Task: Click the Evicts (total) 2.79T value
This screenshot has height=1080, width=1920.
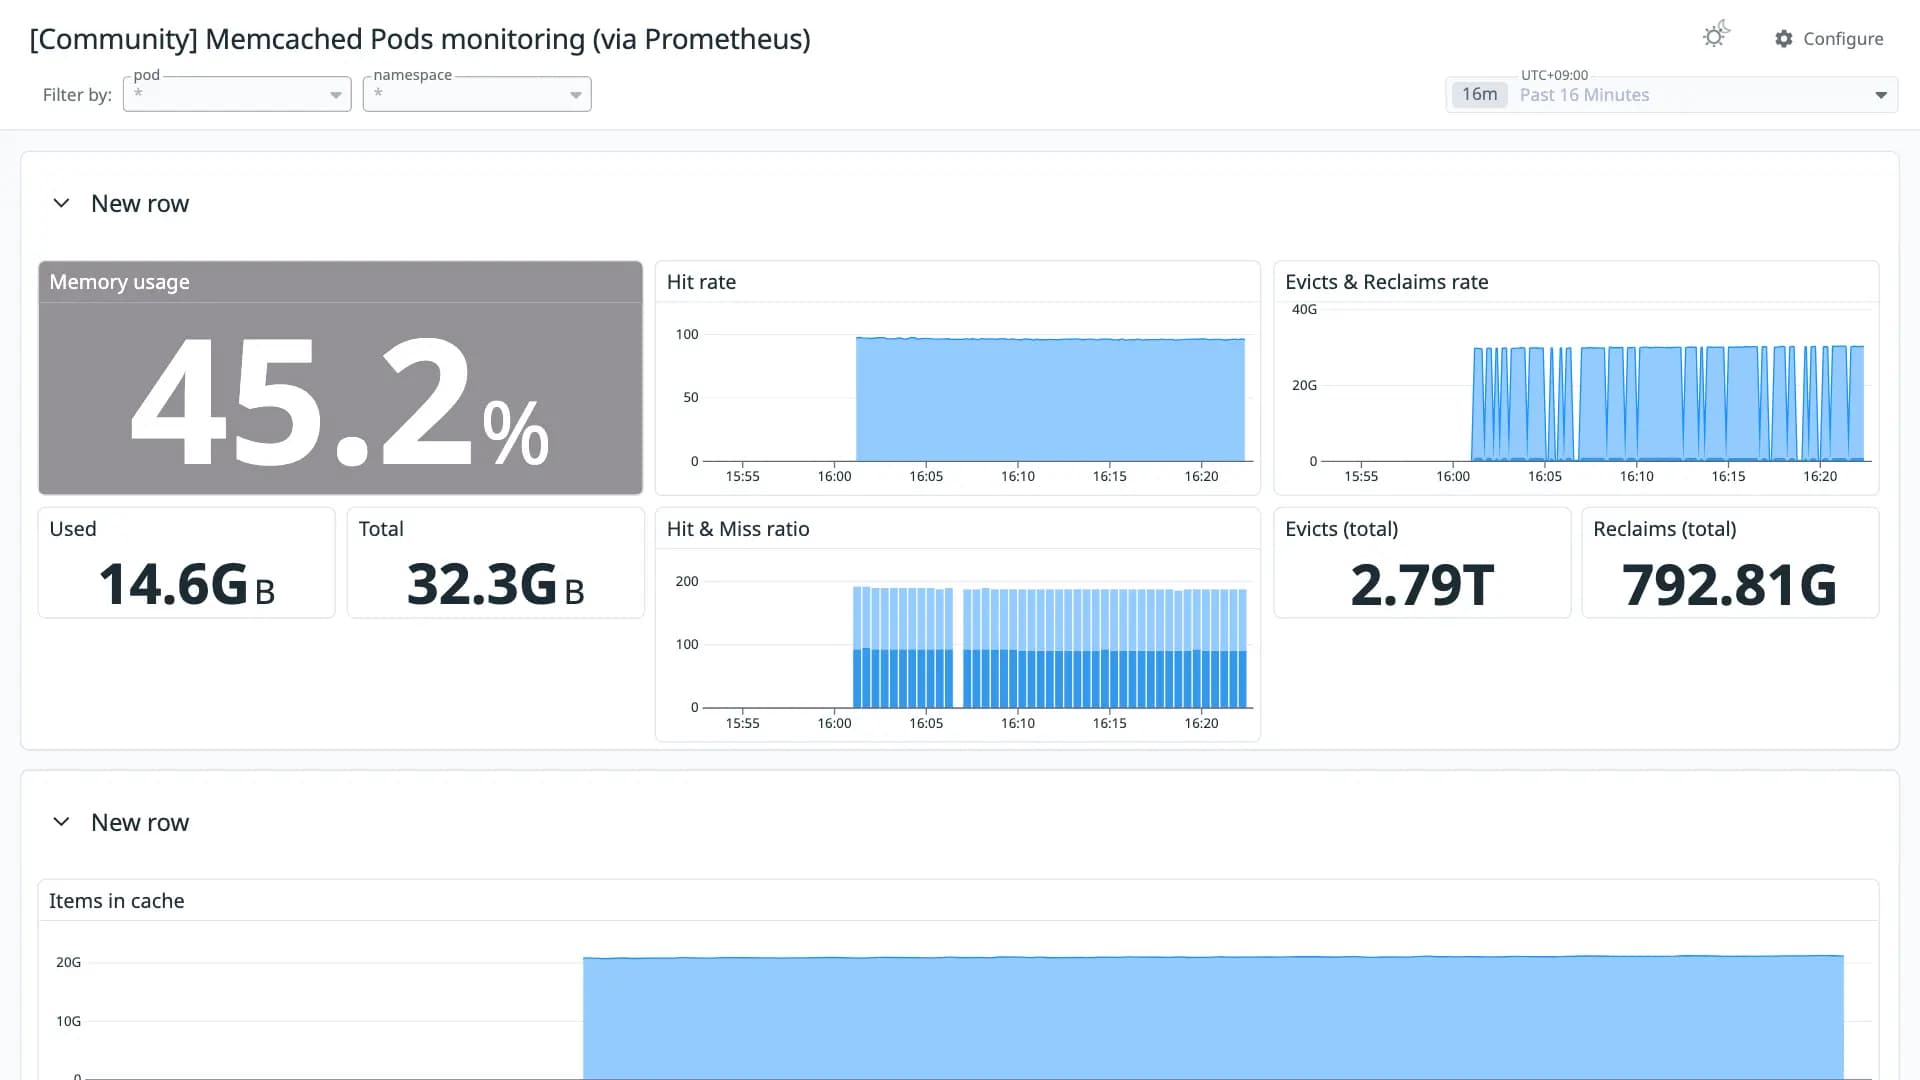Action: tap(1422, 585)
